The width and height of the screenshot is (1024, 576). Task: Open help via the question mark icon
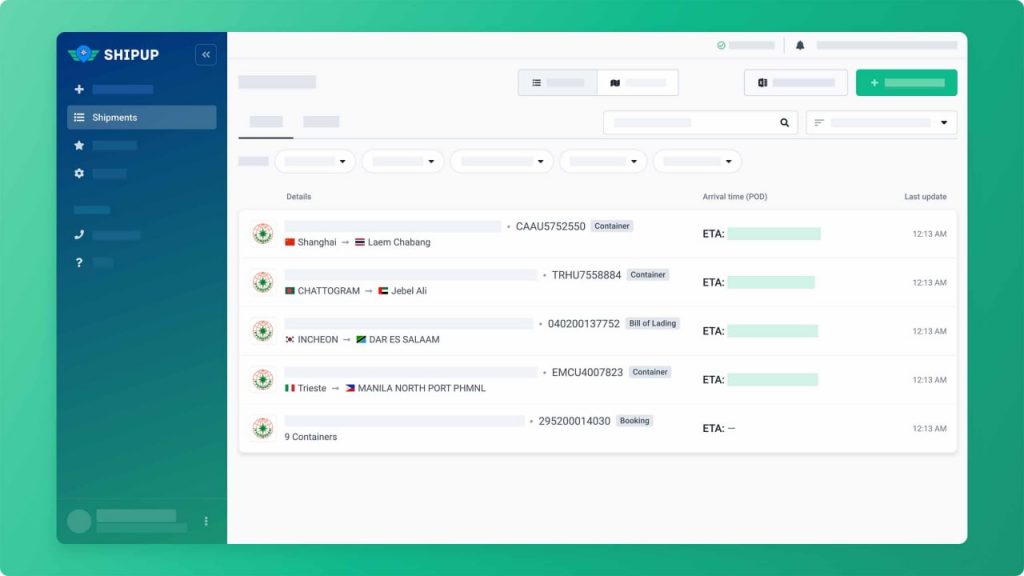78,262
